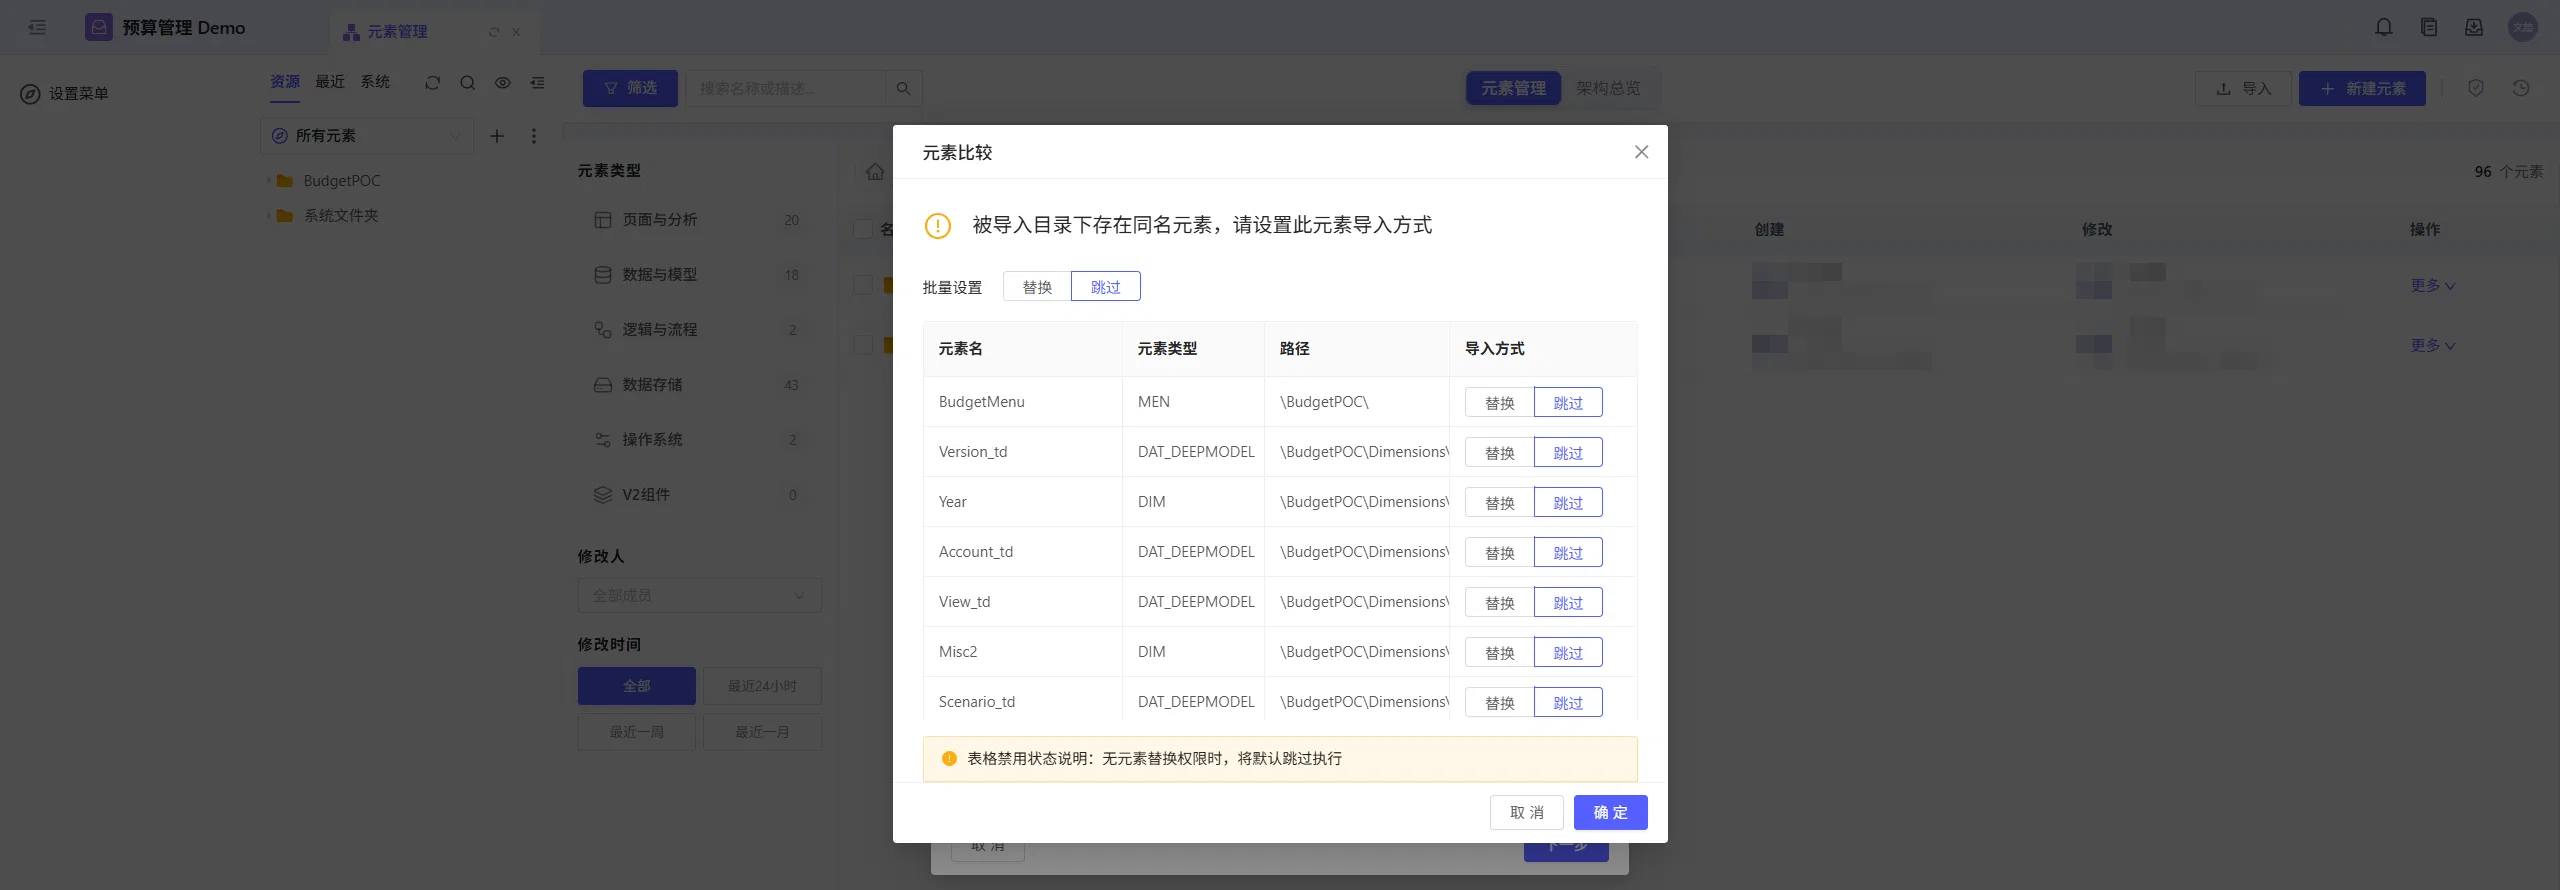The image size is (2560, 890).
Task: Switch to 架构总览 view
Action: [x=1608, y=88]
